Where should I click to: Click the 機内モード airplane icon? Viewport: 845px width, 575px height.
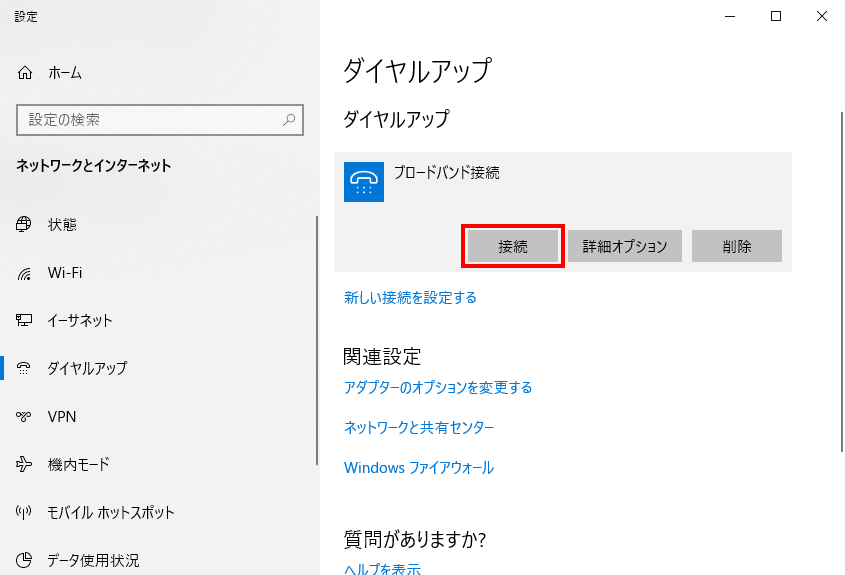24,464
